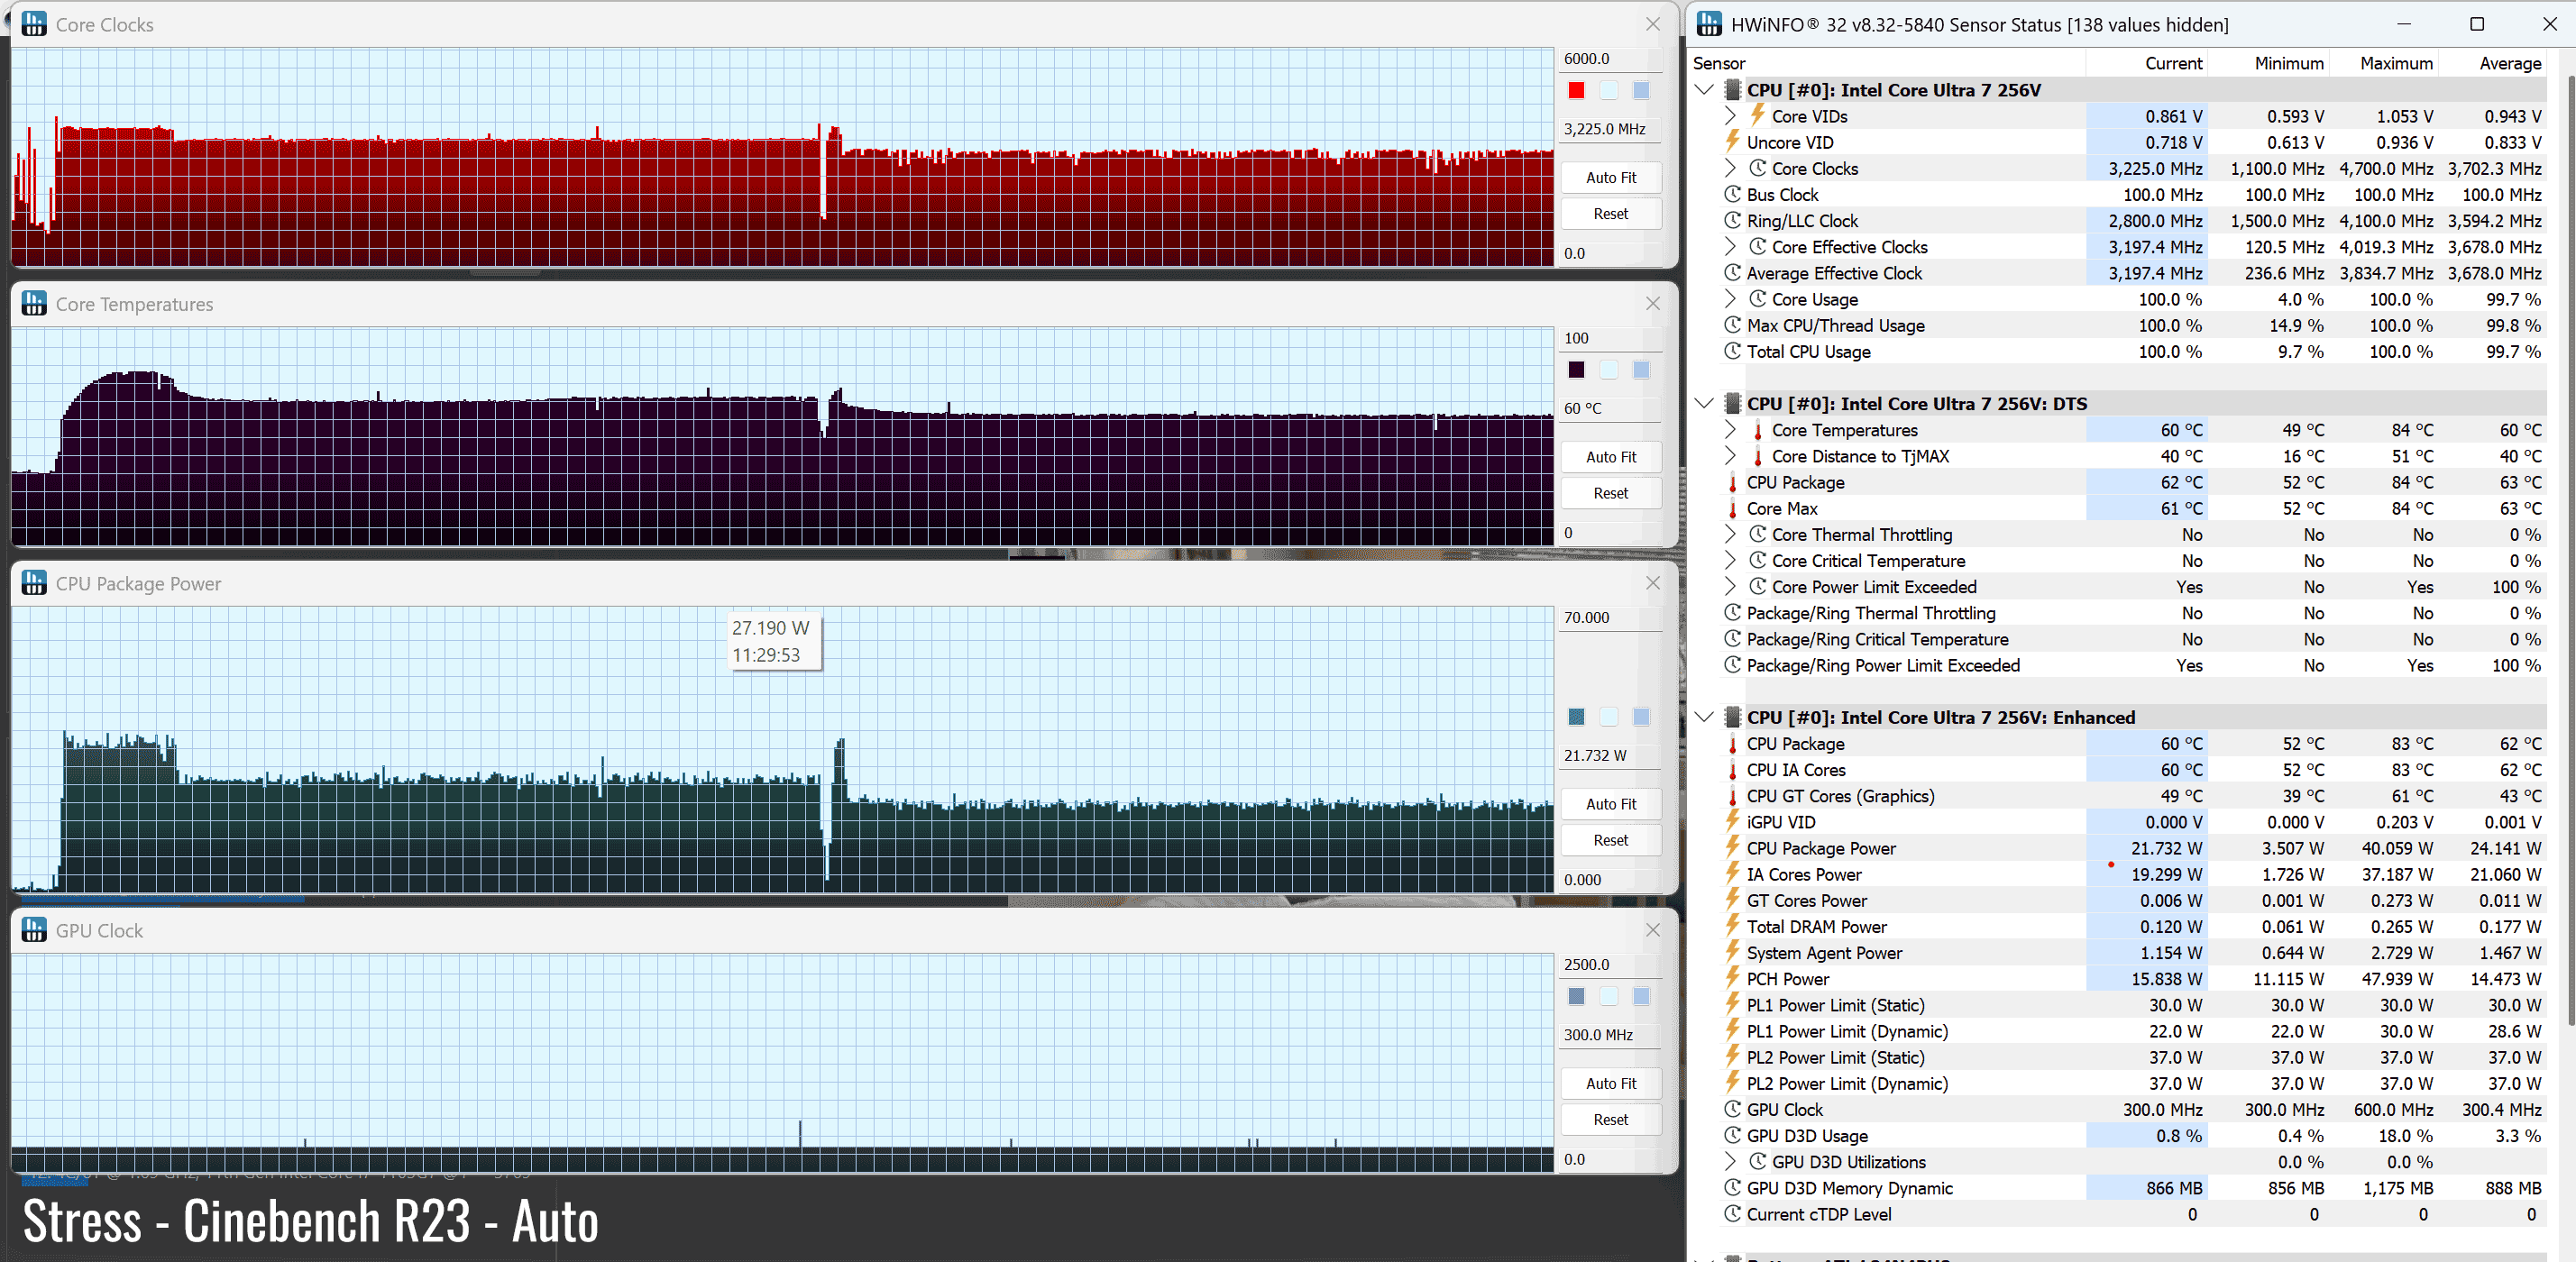Click the clock icon beside GPU D3D Usage
Viewport: 2576px width, 1262px height.
(1732, 1135)
